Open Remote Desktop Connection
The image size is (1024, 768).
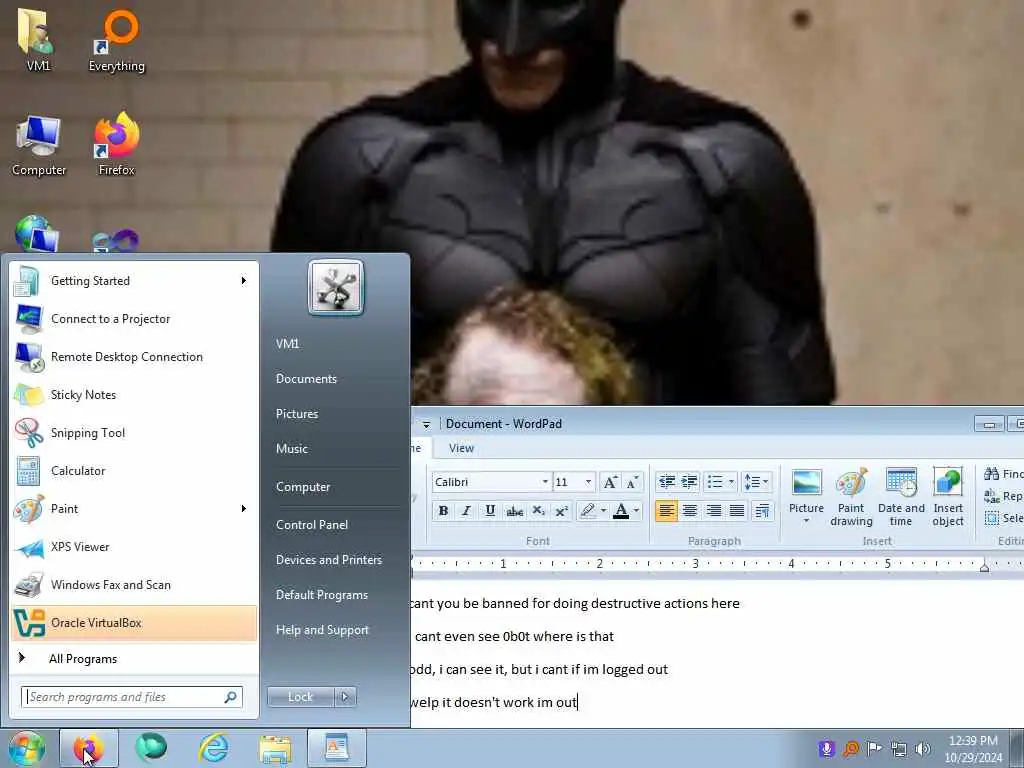pyautogui.click(x=134, y=357)
